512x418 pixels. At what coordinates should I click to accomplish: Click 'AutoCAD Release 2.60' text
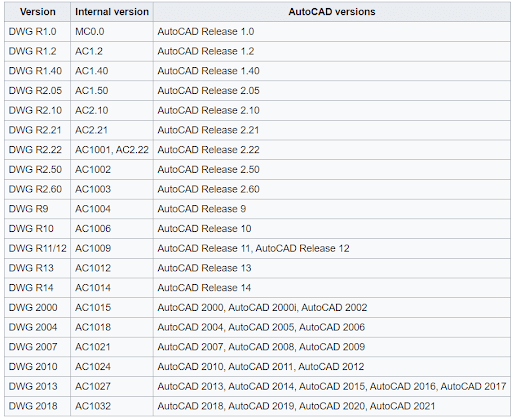coord(208,189)
